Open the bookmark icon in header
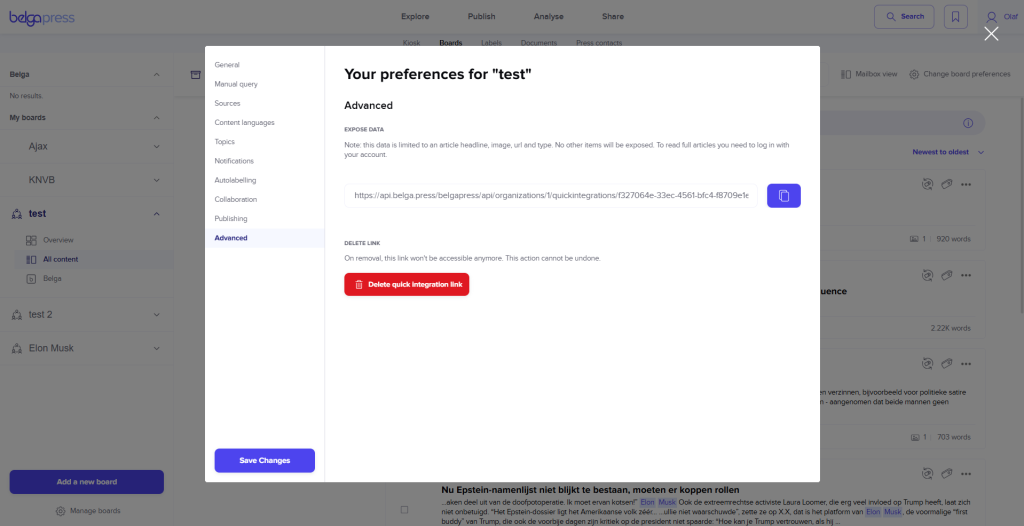Image resolution: width=1024 pixels, height=526 pixels. point(955,17)
